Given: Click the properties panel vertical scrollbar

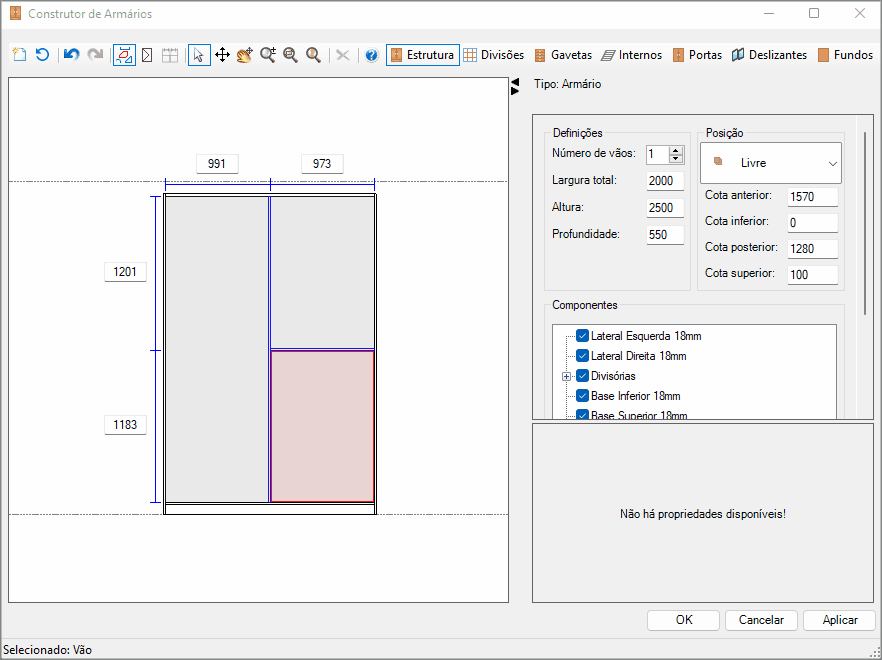Looking at the screenshot, I should point(865,225).
